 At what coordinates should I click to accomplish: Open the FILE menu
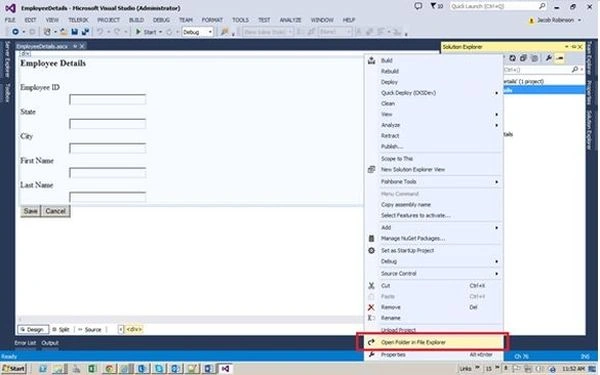click(x=10, y=20)
